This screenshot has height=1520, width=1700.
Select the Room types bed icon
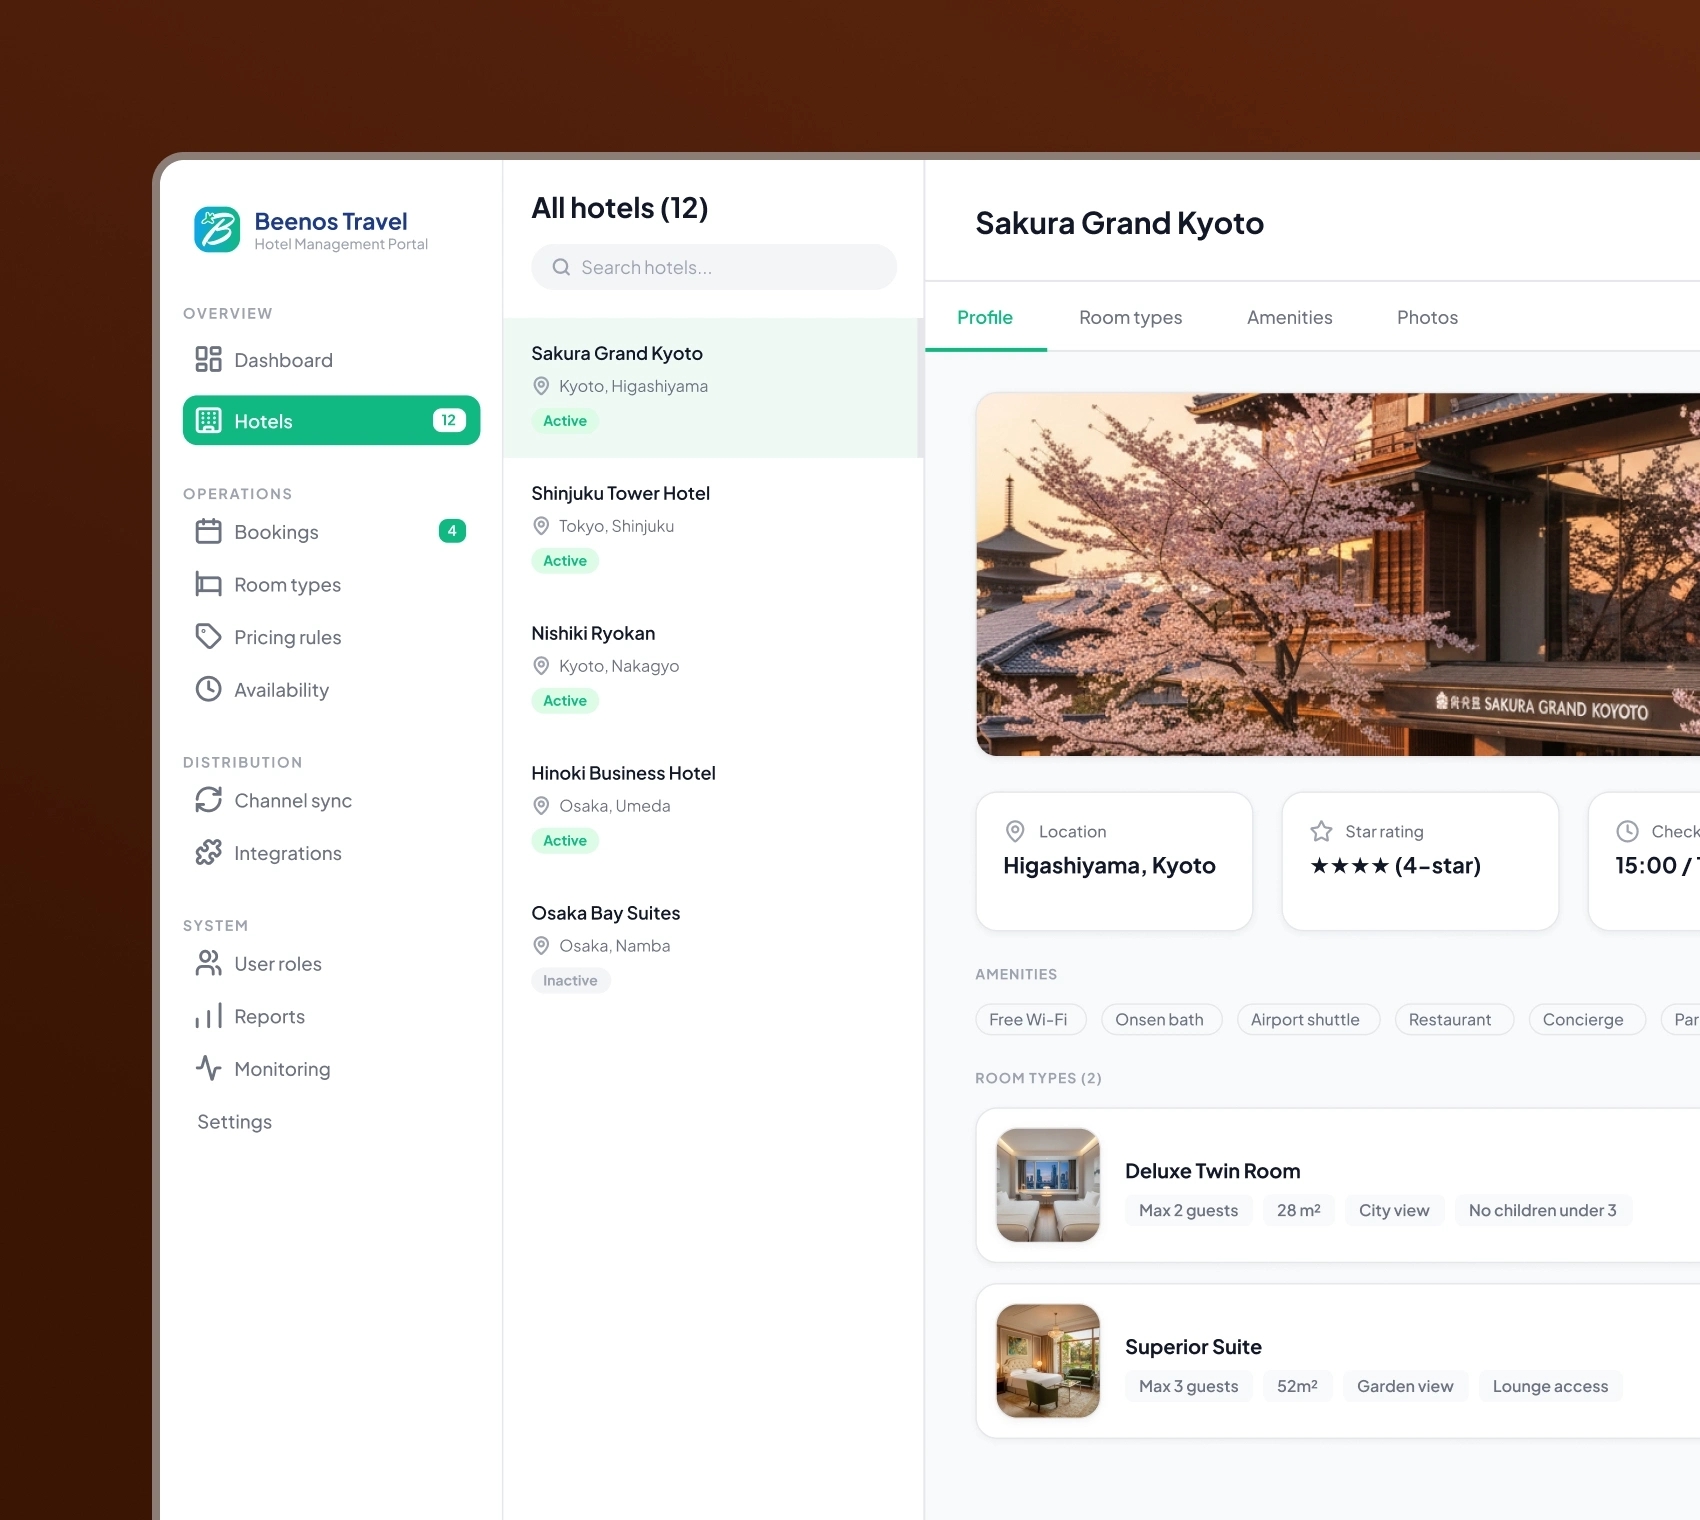pyautogui.click(x=208, y=585)
